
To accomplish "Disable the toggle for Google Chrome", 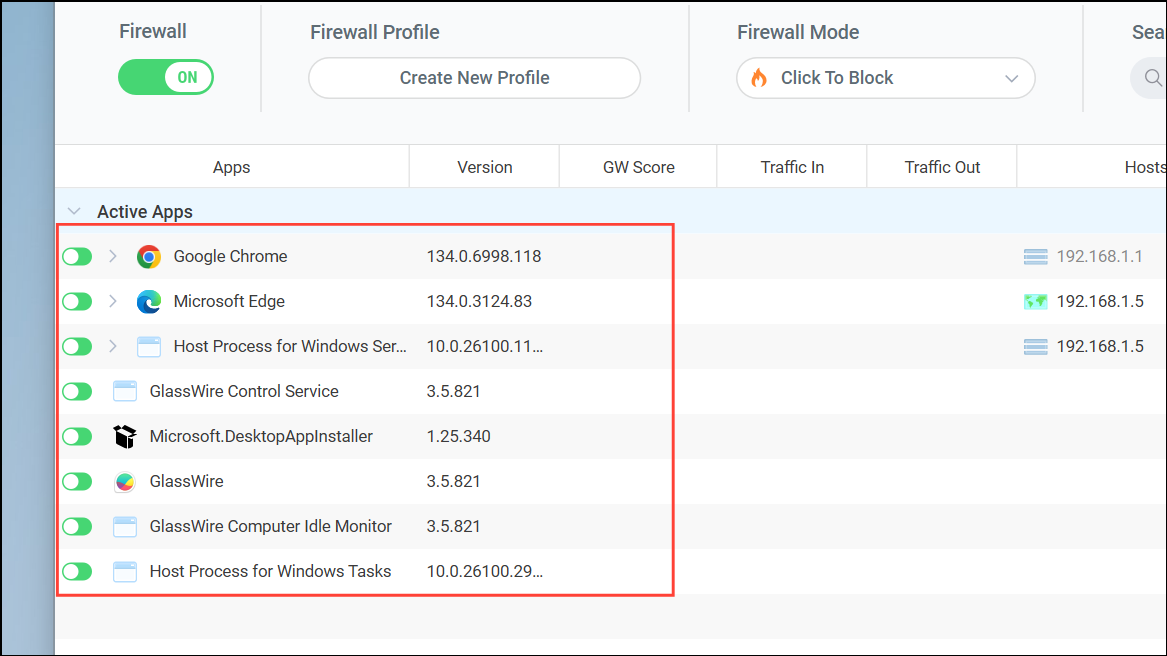I will click(x=77, y=256).
